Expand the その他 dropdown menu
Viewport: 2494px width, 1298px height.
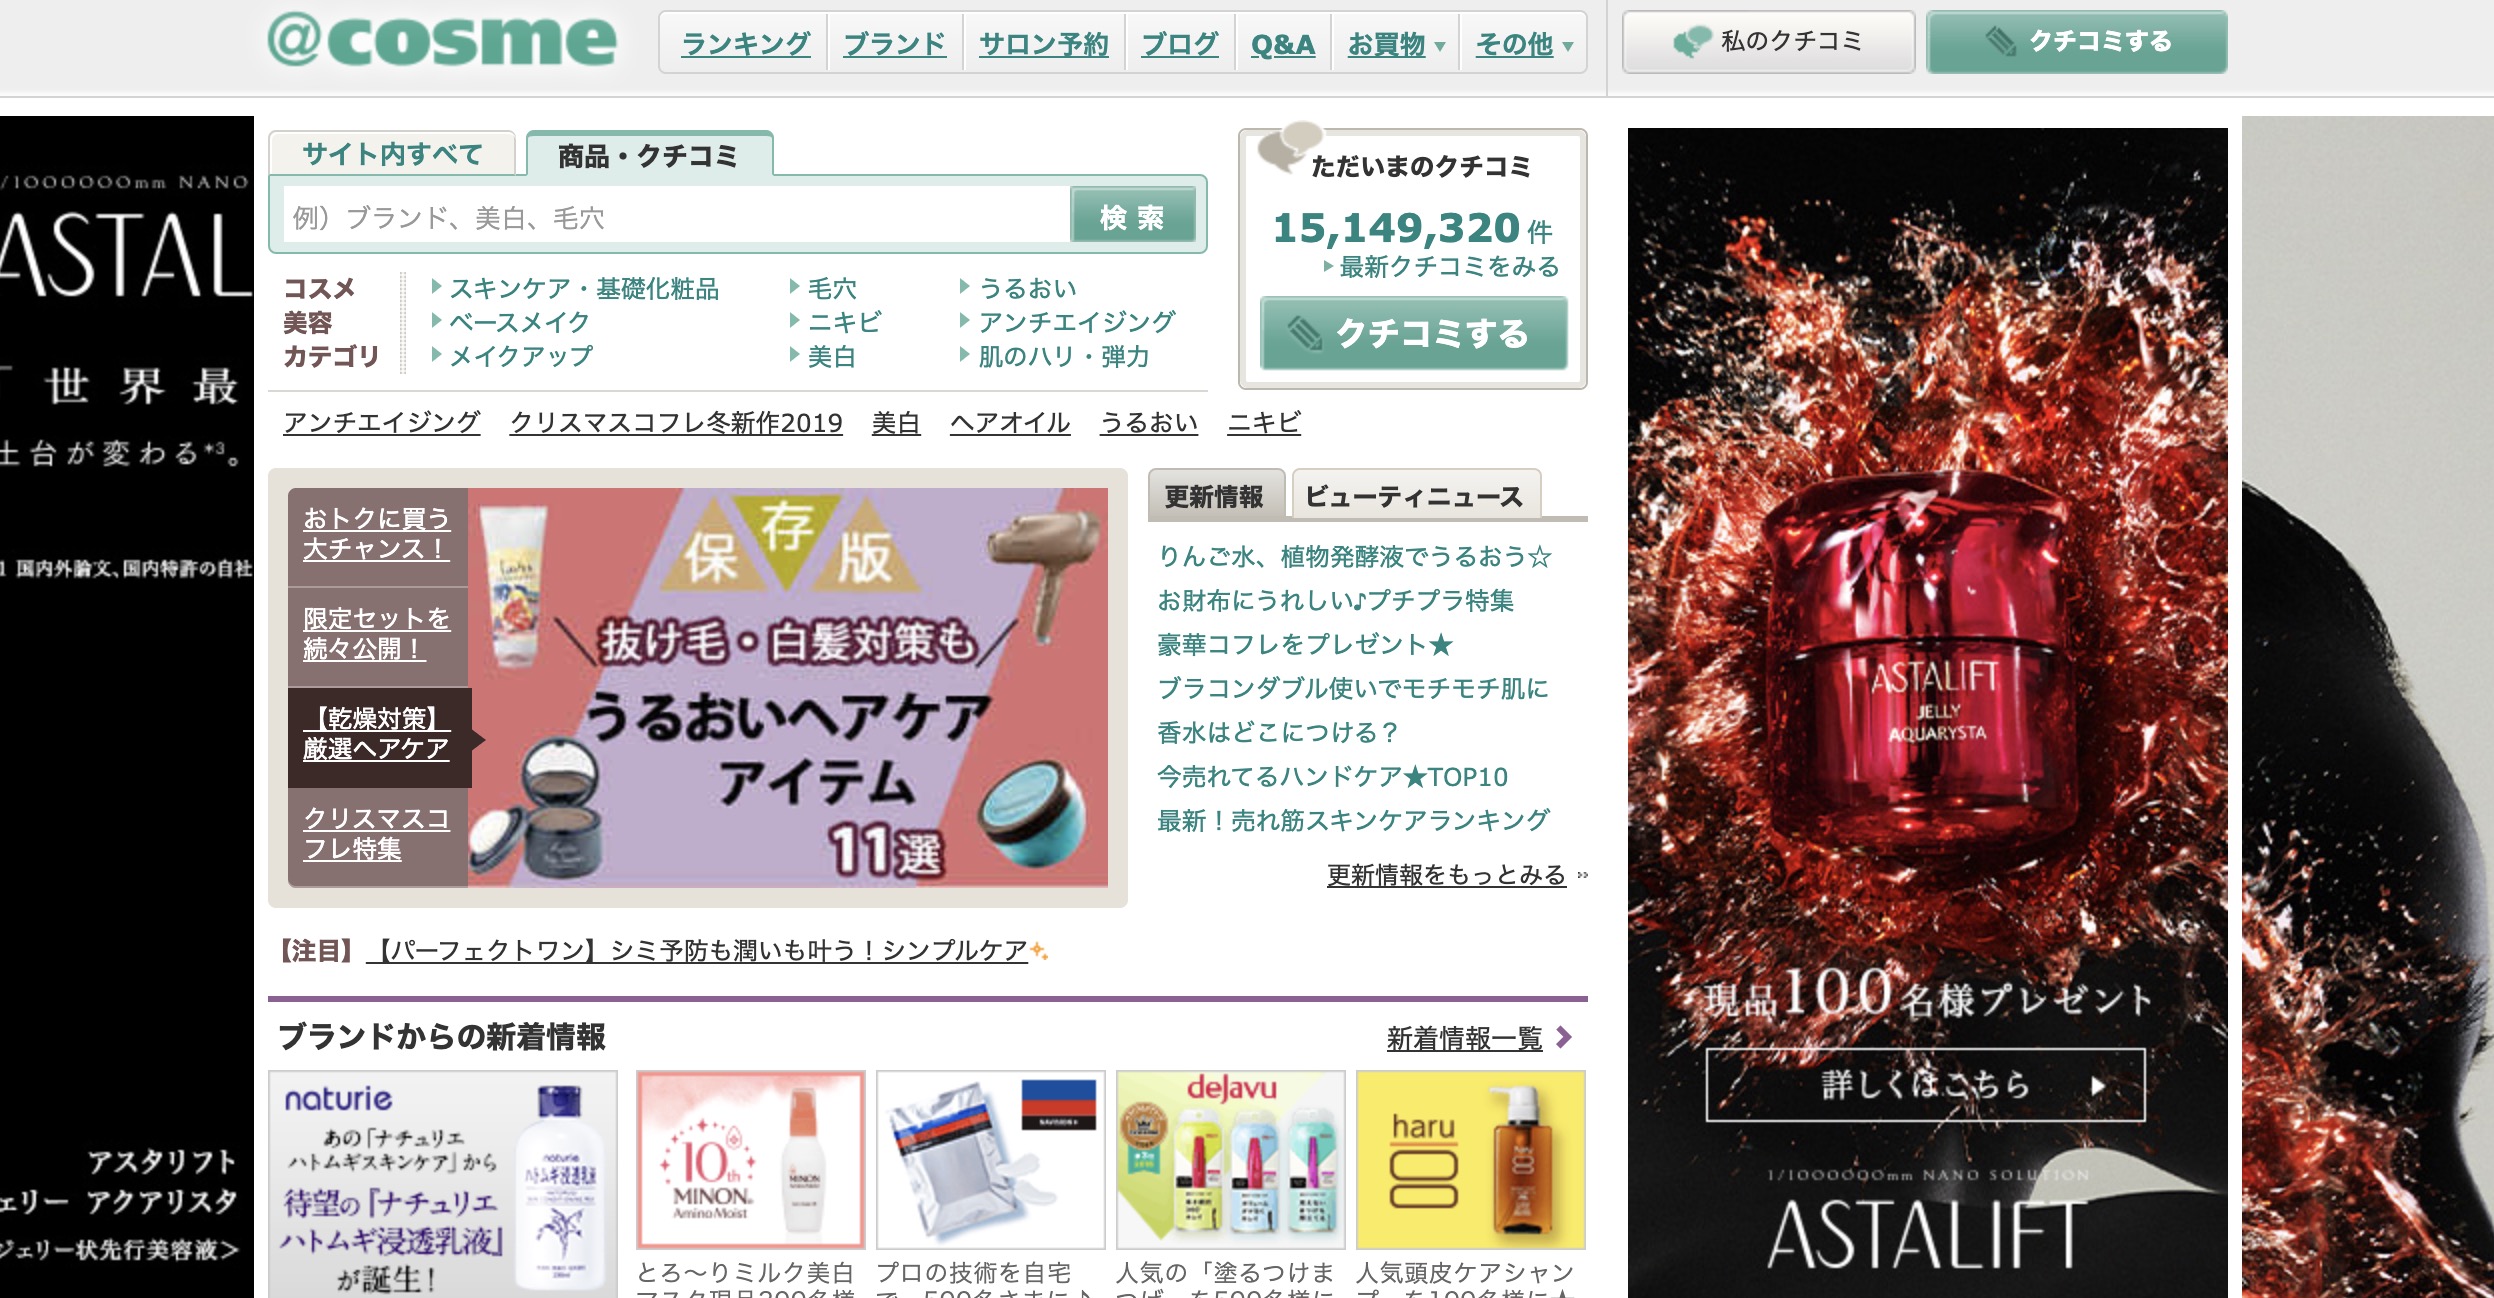point(1524,44)
